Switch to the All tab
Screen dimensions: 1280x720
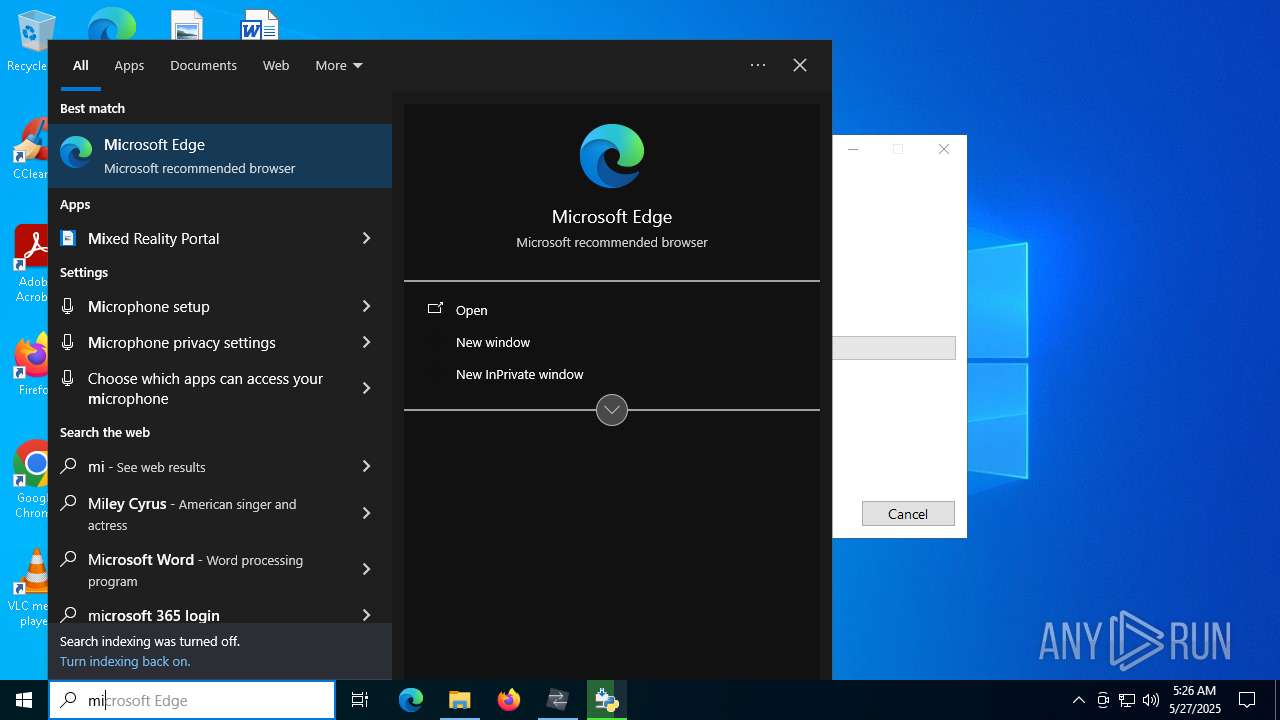tap(81, 65)
